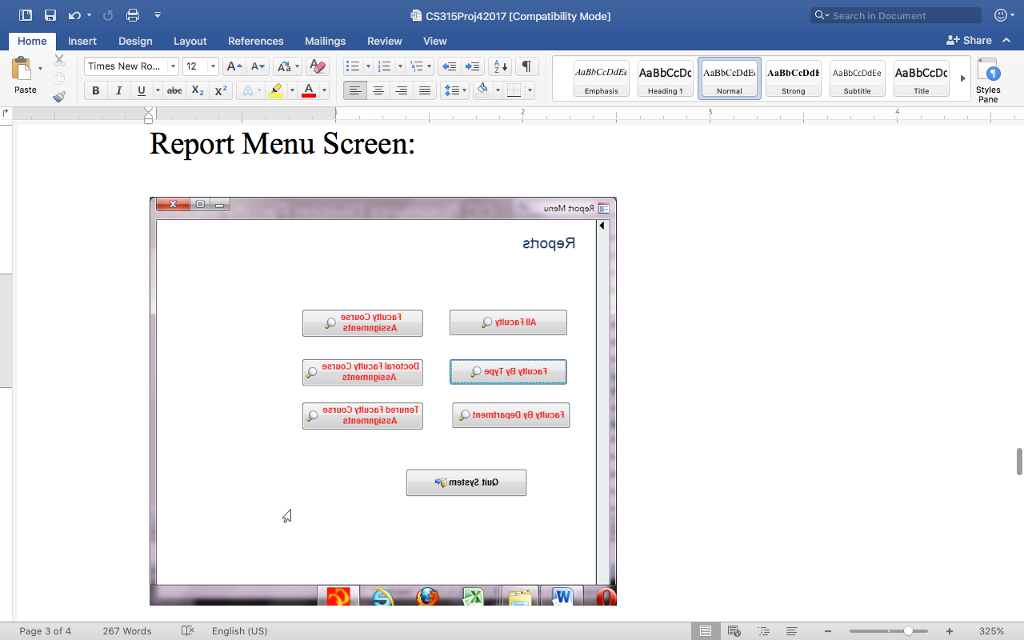Click the red font color A
The height and width of the screenshot is (640, 1024).
tap(309, 91)
